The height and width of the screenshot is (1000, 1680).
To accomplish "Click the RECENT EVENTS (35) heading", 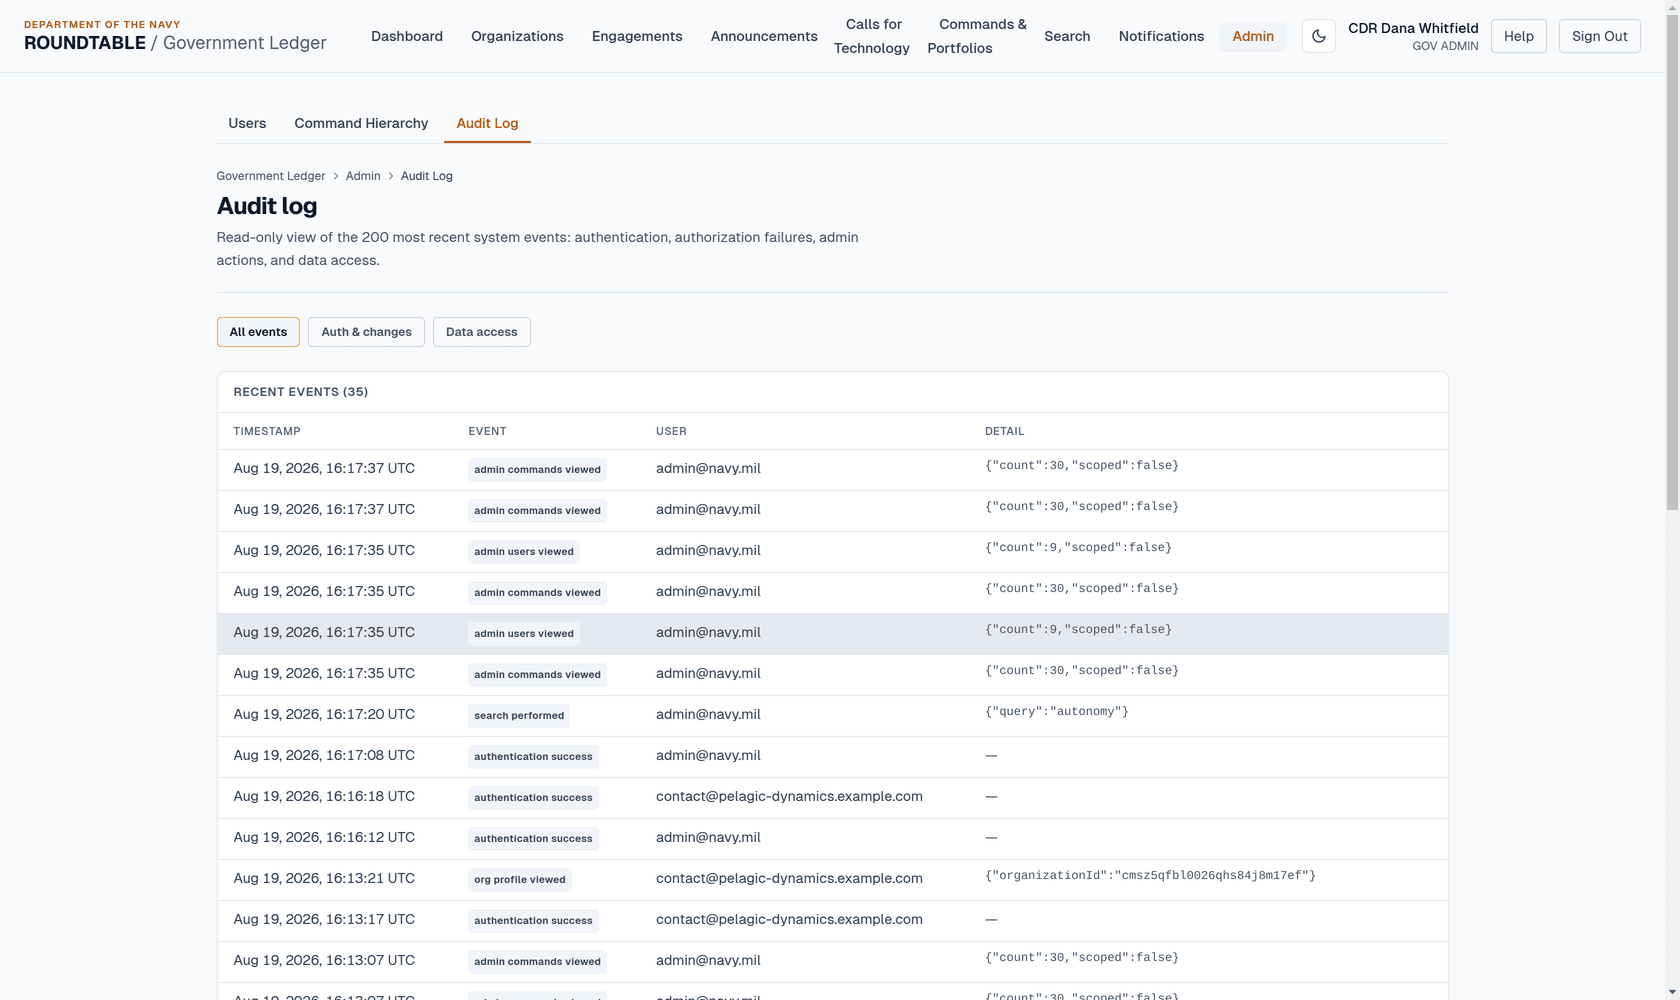I will (x=301, y=392).
